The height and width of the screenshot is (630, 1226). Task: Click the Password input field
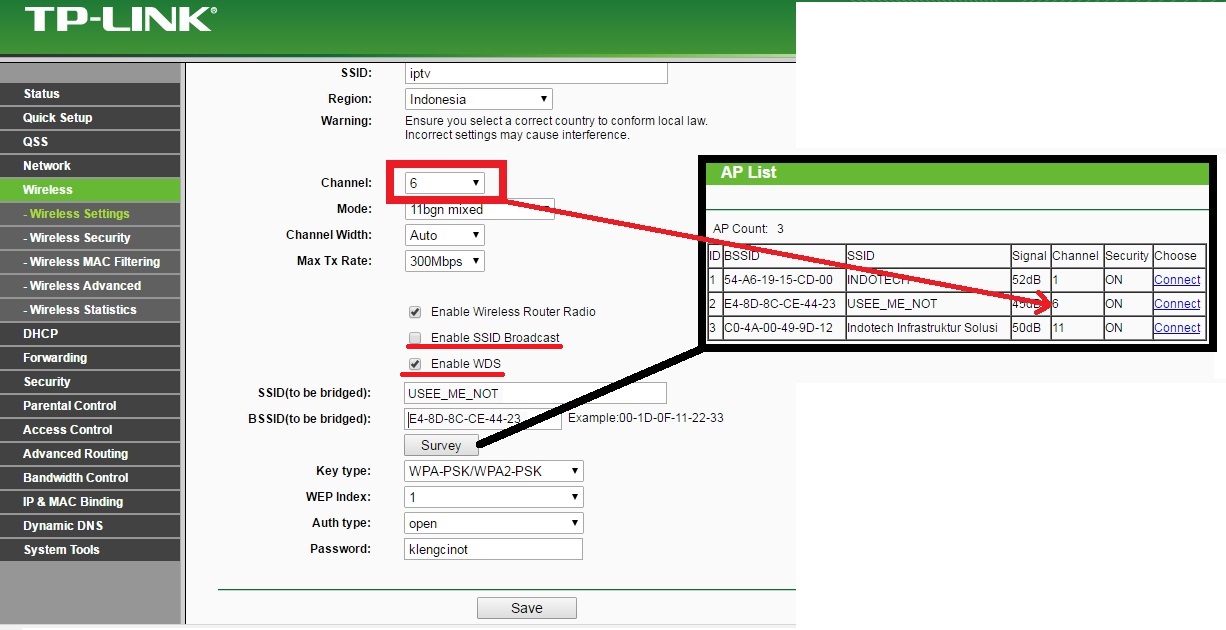[492, 548]
